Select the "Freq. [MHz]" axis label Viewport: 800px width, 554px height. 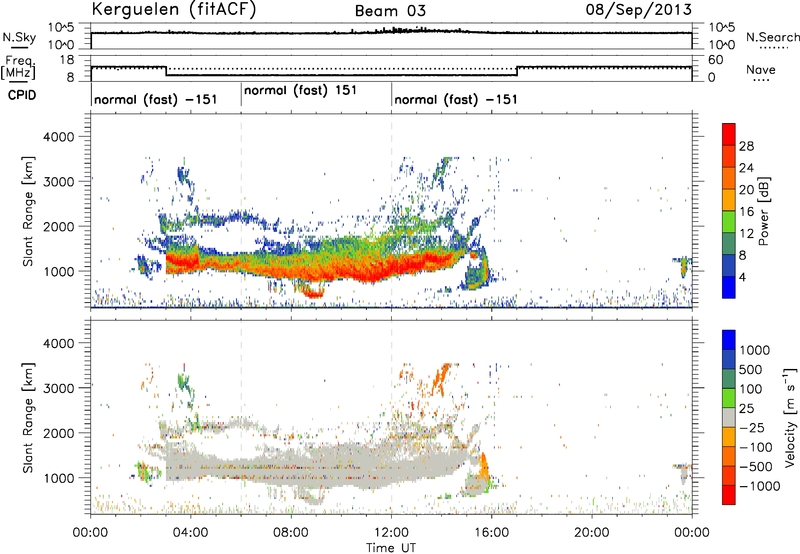point(18,68)
